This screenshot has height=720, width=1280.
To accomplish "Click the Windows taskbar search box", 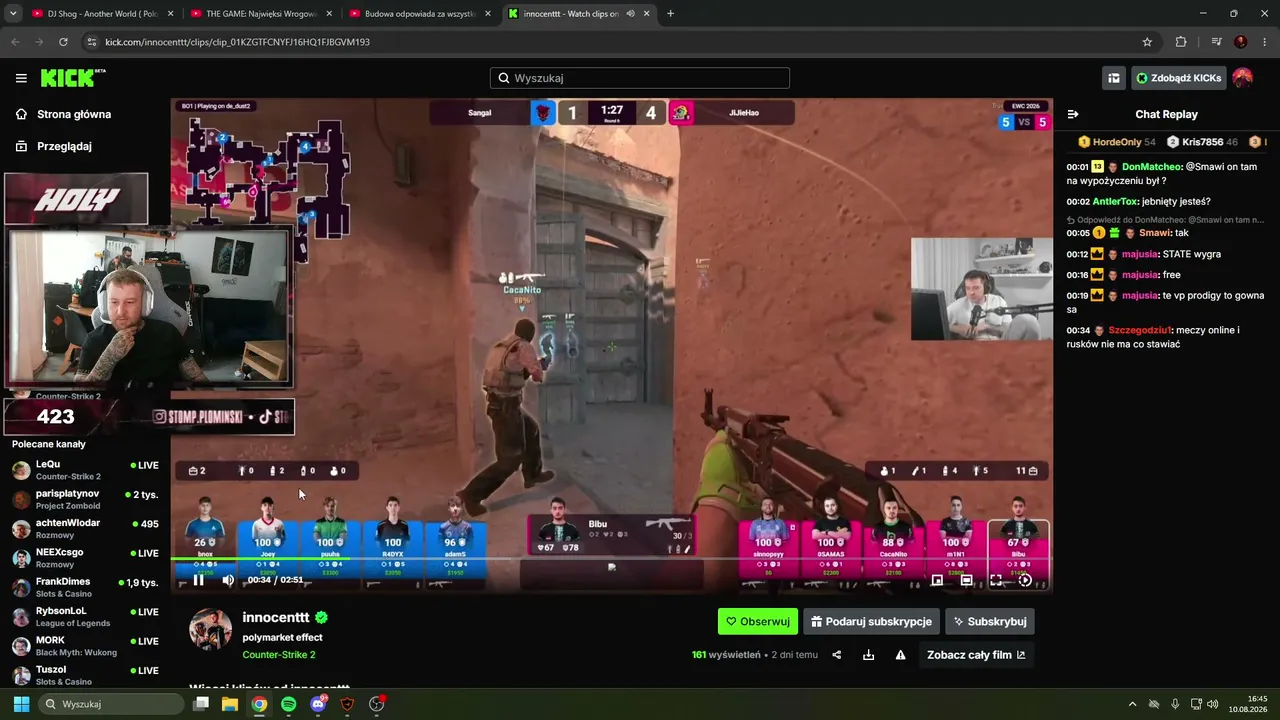I will tap(112, 704).
